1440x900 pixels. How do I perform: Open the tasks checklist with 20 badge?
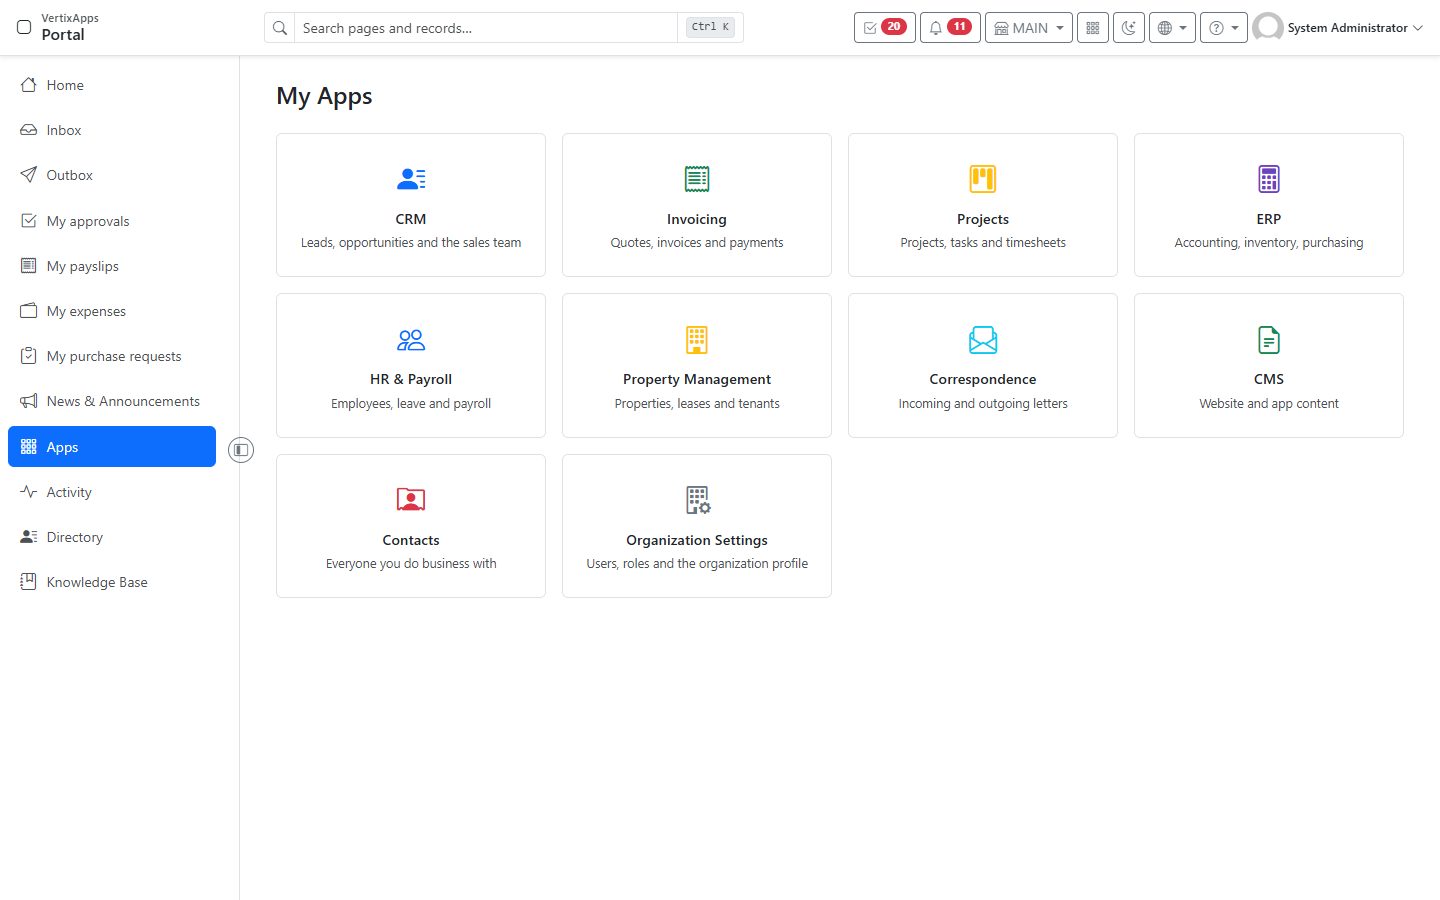[885, 28]
